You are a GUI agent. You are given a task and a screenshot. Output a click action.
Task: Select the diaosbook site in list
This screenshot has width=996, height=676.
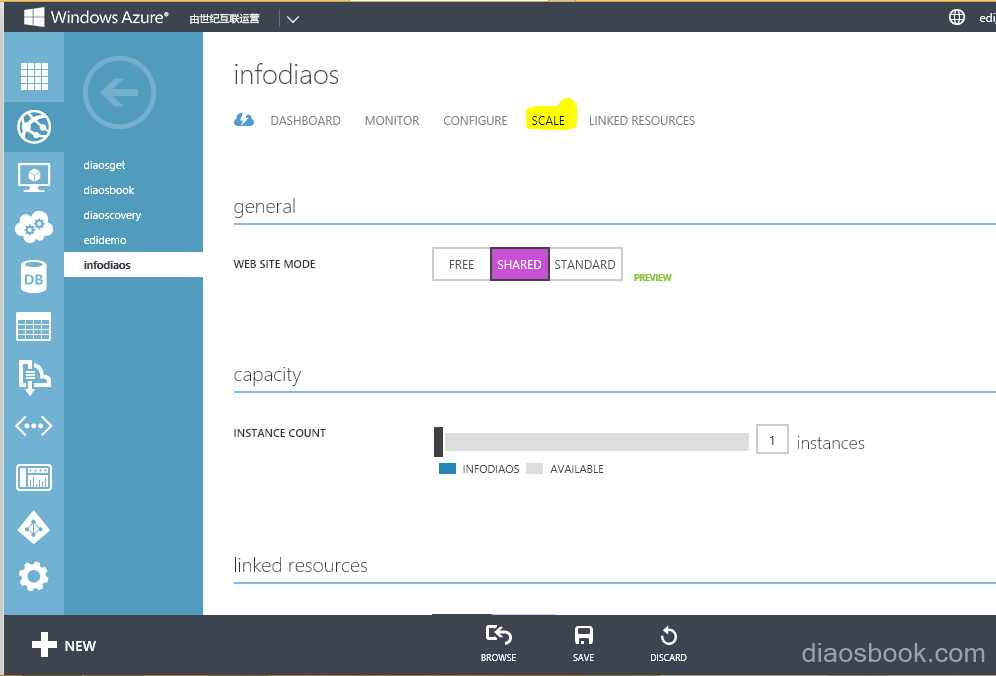click(109, 190)
